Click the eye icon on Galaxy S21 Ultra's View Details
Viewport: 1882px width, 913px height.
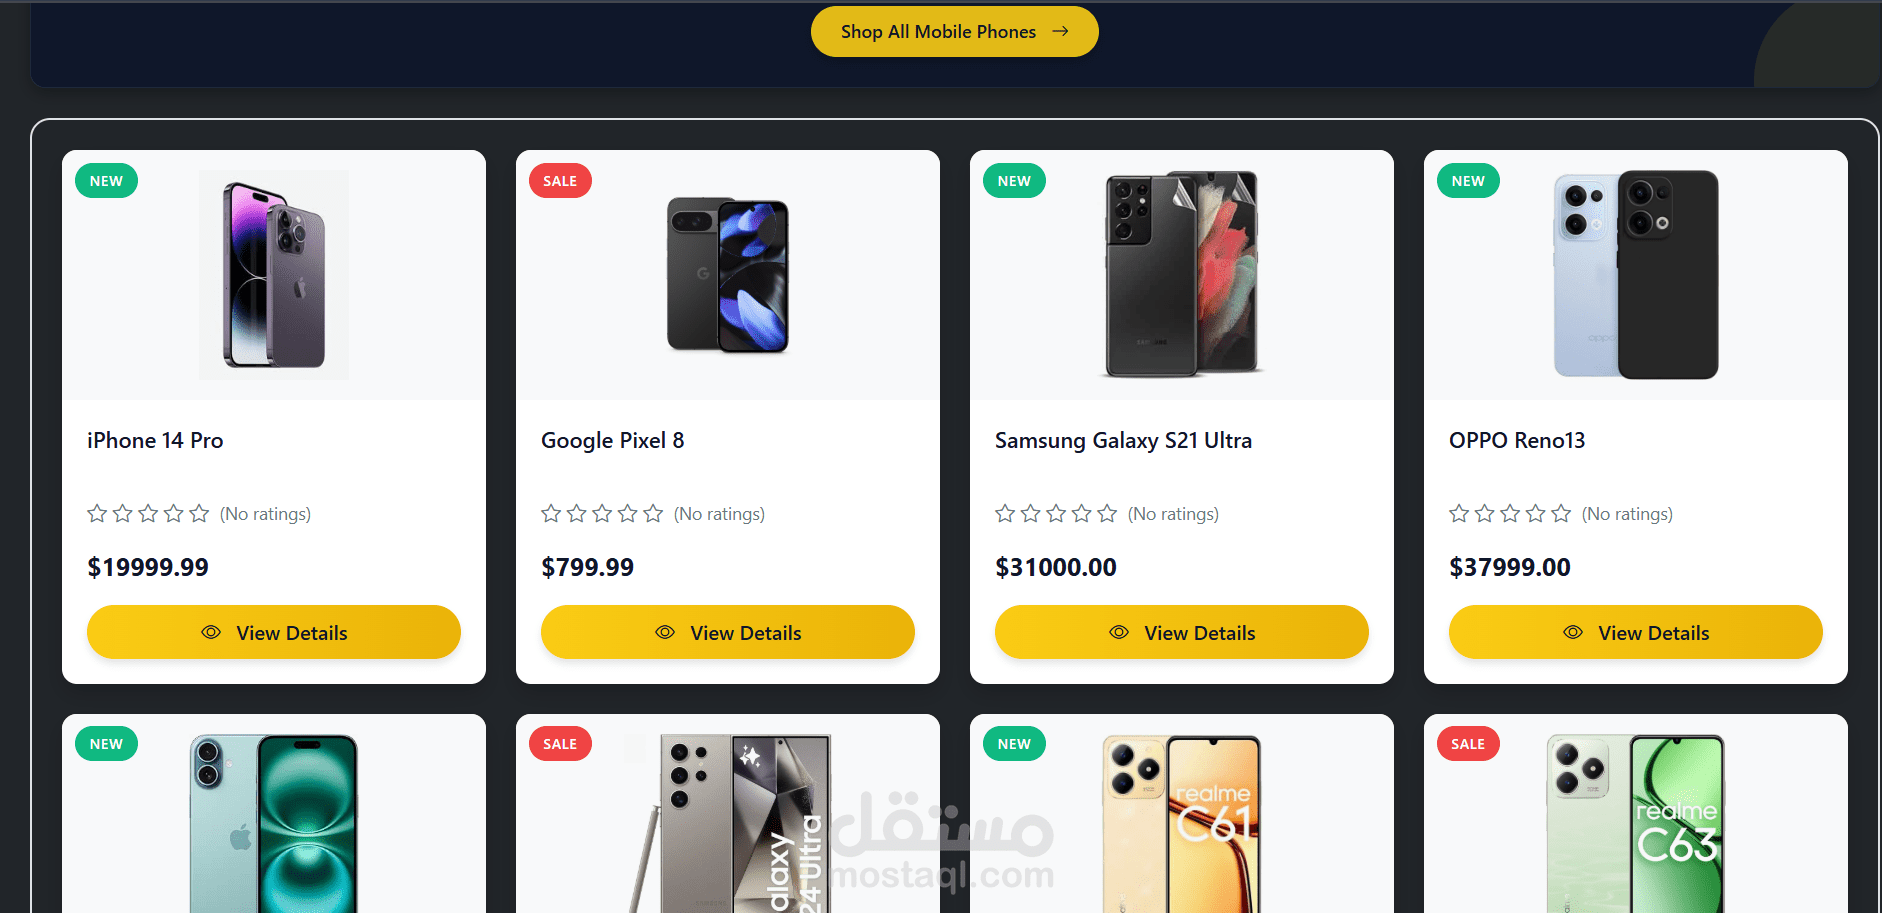point(1119,633)
